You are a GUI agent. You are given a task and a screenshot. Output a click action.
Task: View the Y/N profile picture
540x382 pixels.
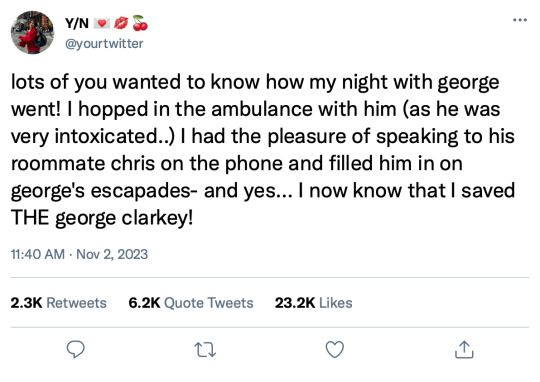(32, 32)
